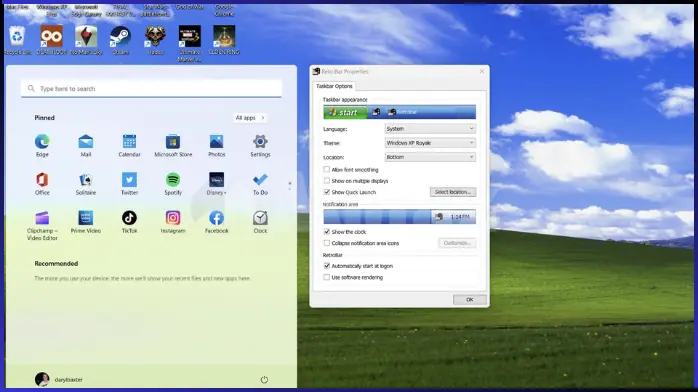Click the RetroBar Properties title bar icon

[317, 71]
